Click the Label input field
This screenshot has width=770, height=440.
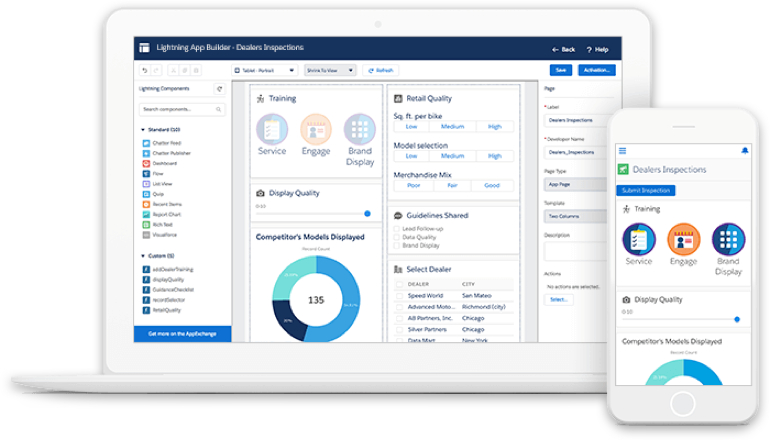tap(575, 120)
